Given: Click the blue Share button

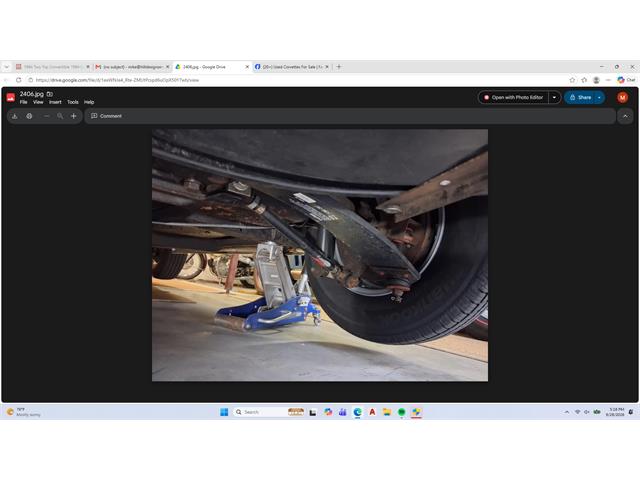Looking at the screenshot, I should coord(580,98).
